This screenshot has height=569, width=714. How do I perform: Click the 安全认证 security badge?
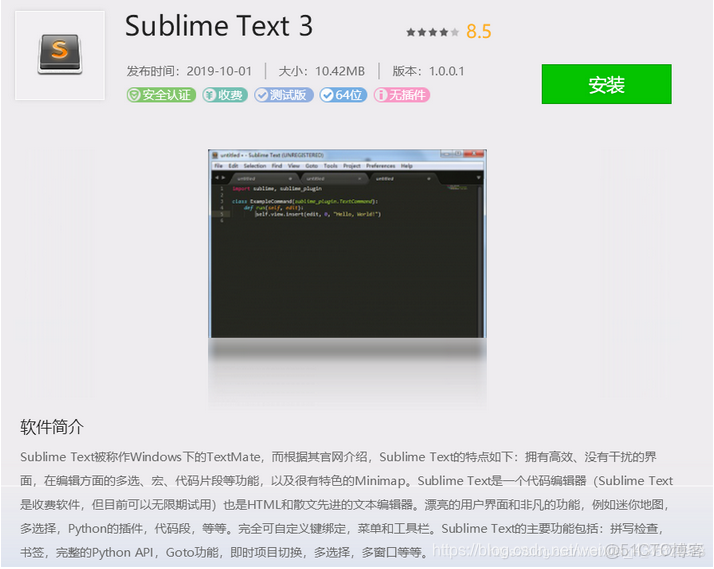(x=161, y=95)
